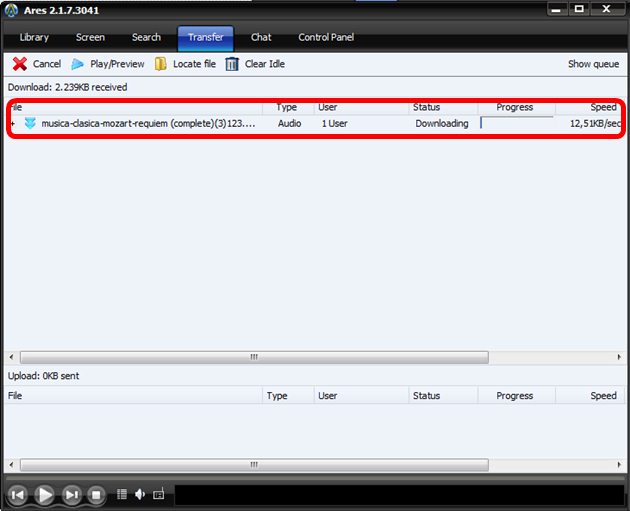Sort downloads by Status column header

443,107
